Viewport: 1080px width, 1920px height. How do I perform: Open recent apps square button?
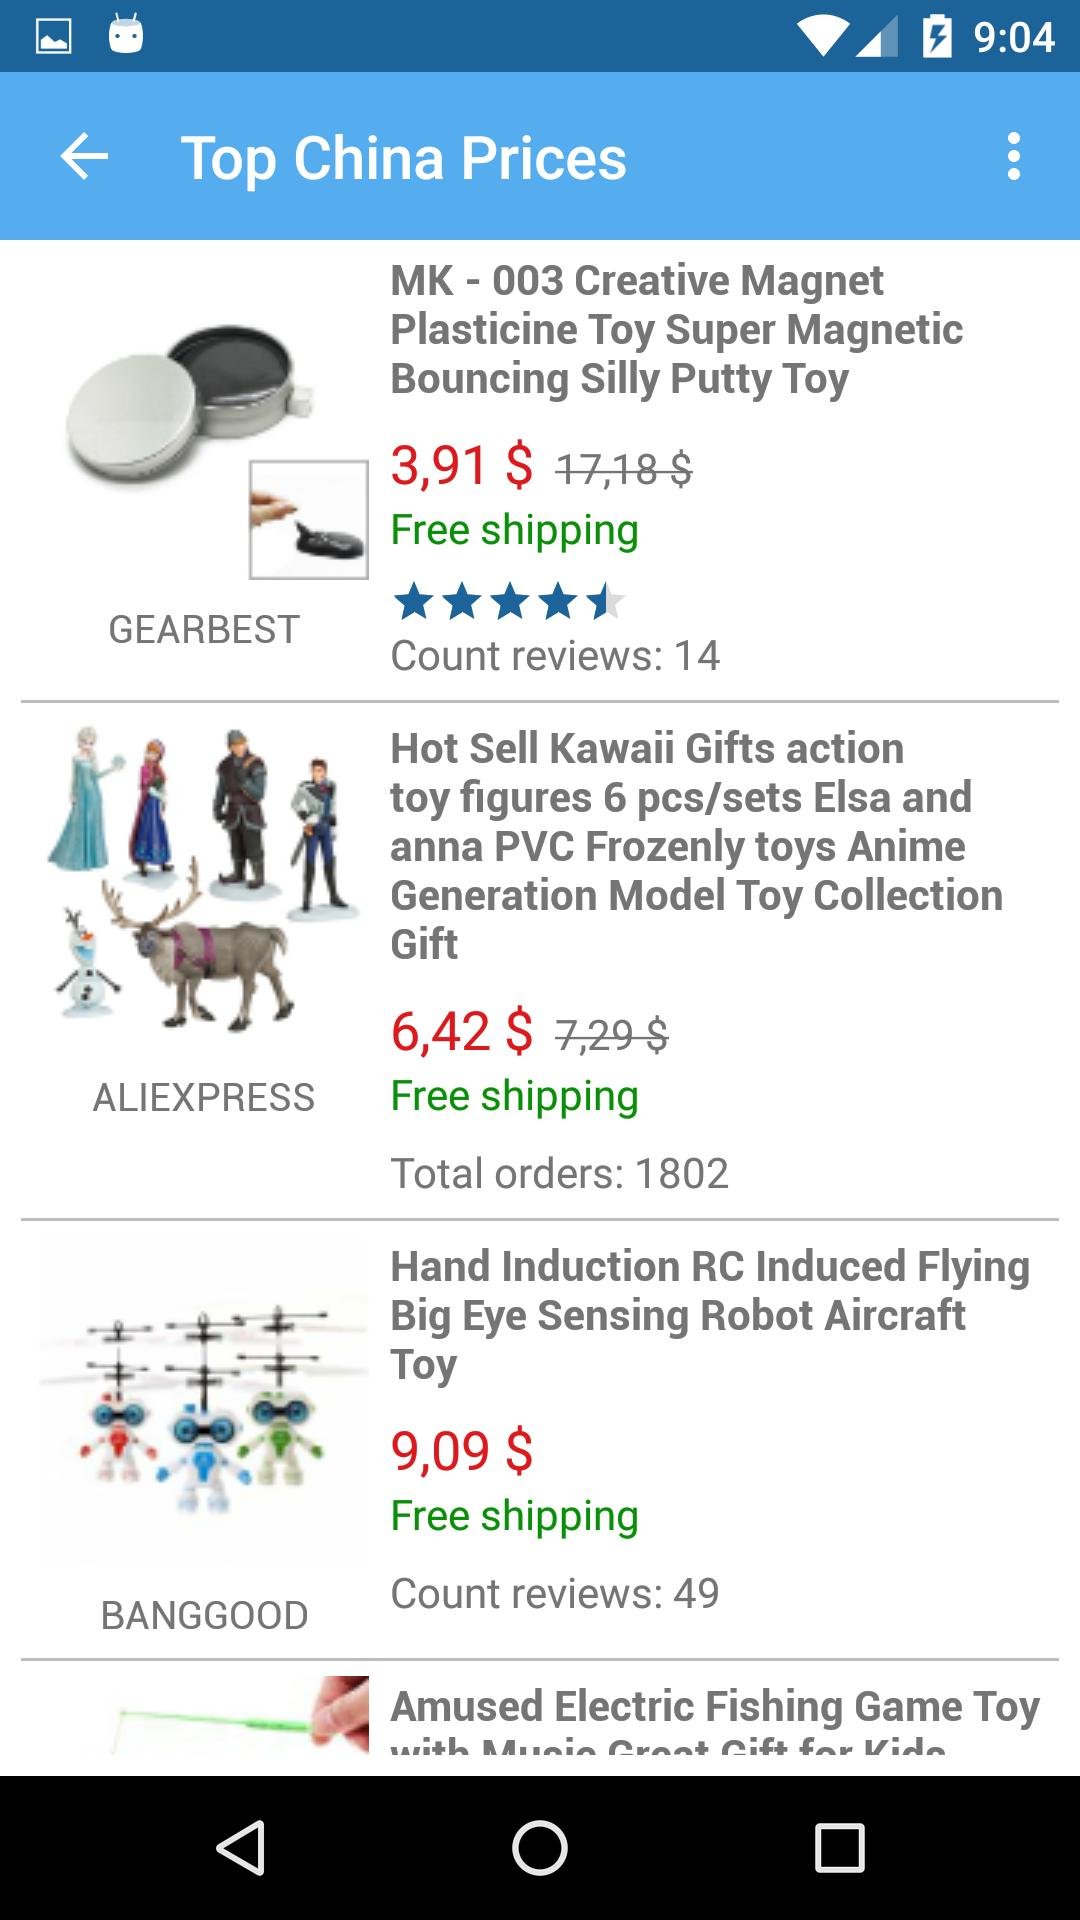tap(839, 1847)
